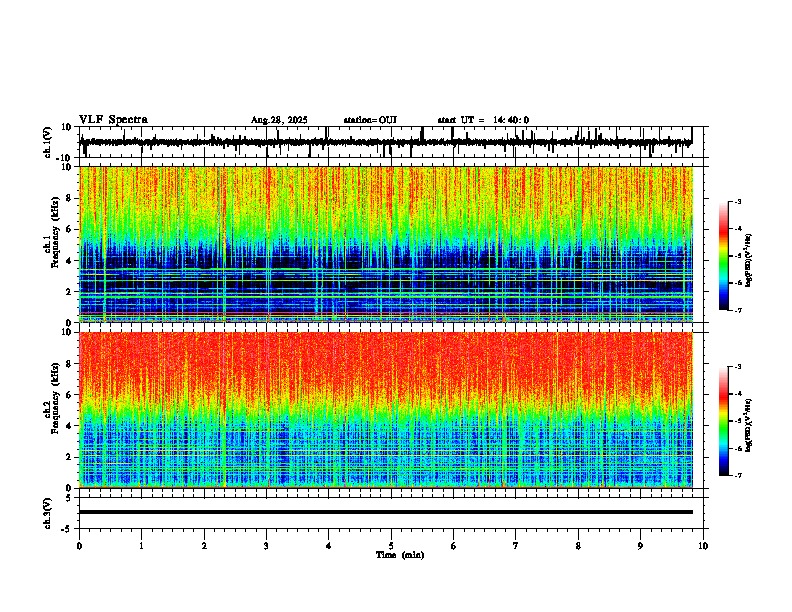Click the time axis tick label "9"

pyautogui.click(x=640, y=546)
